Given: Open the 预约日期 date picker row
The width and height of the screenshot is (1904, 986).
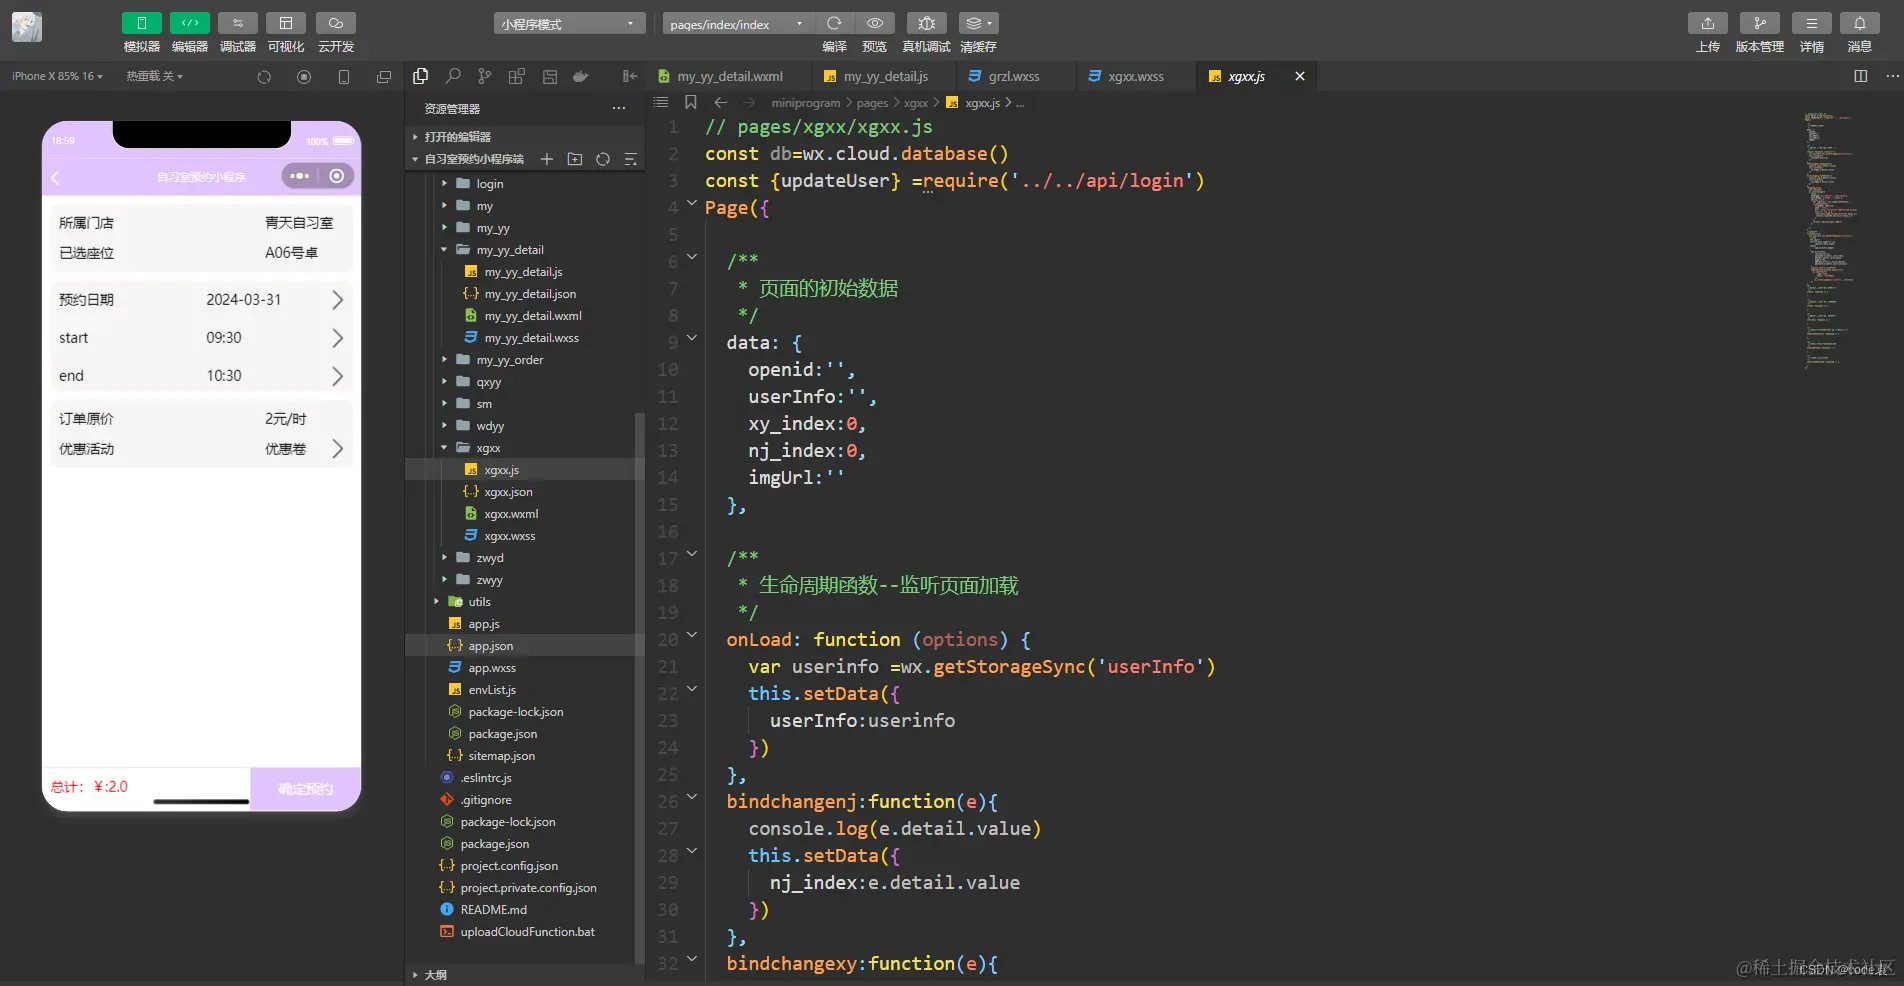Looking at the screenshot, I should click(x=201, y=300).
